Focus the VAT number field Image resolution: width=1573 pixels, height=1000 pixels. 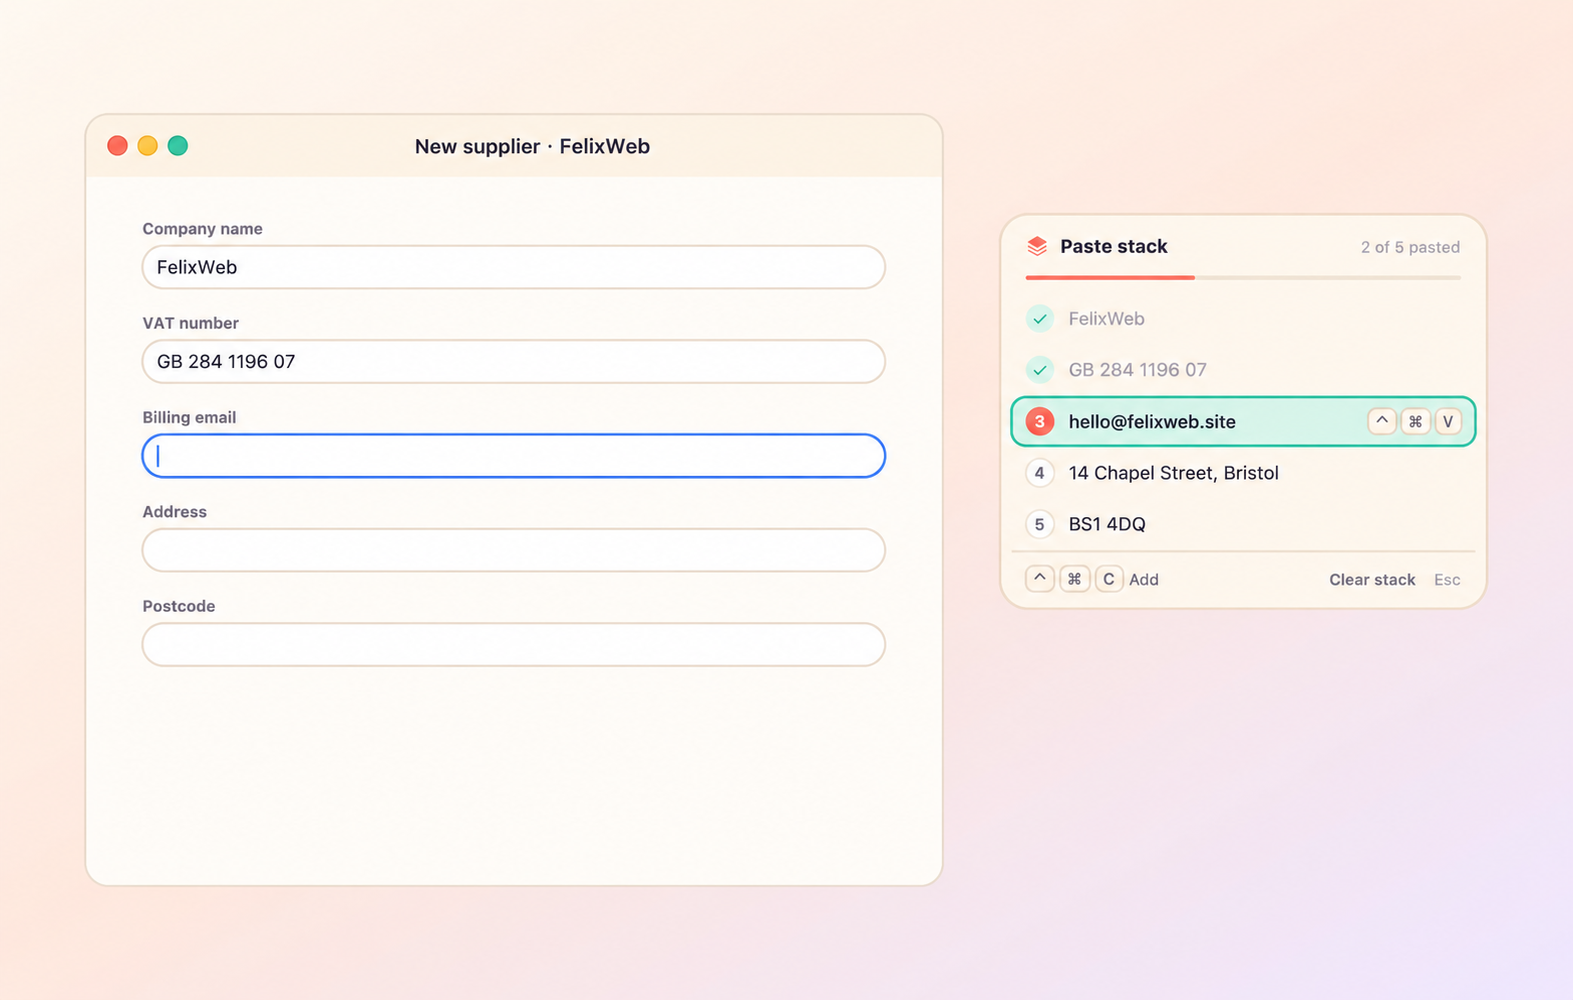click(x=514, y=361)
